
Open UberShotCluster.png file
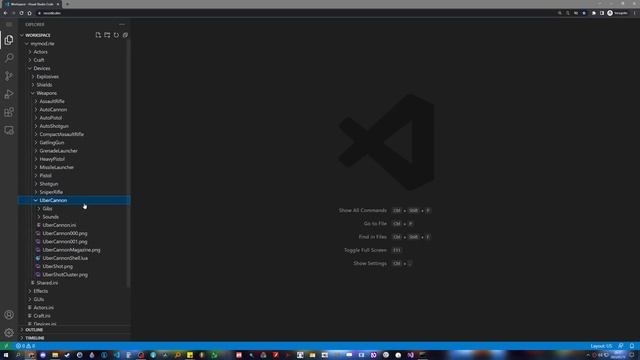coord(74,275)
